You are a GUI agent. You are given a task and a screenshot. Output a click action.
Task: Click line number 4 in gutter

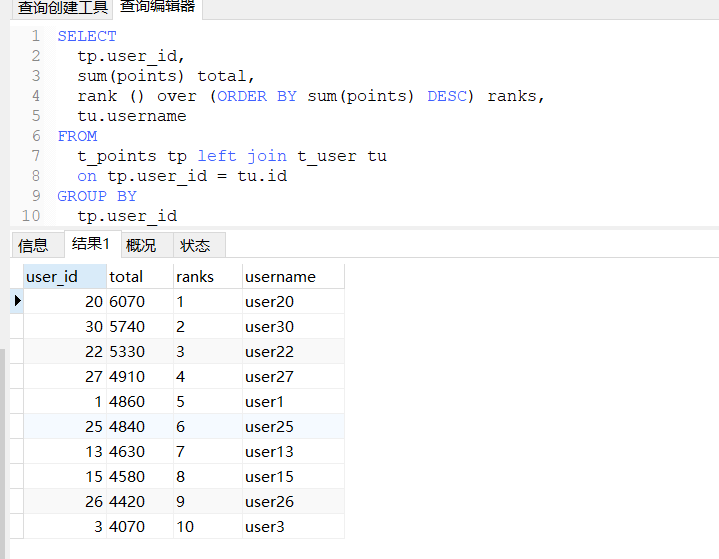click(36, 96)
